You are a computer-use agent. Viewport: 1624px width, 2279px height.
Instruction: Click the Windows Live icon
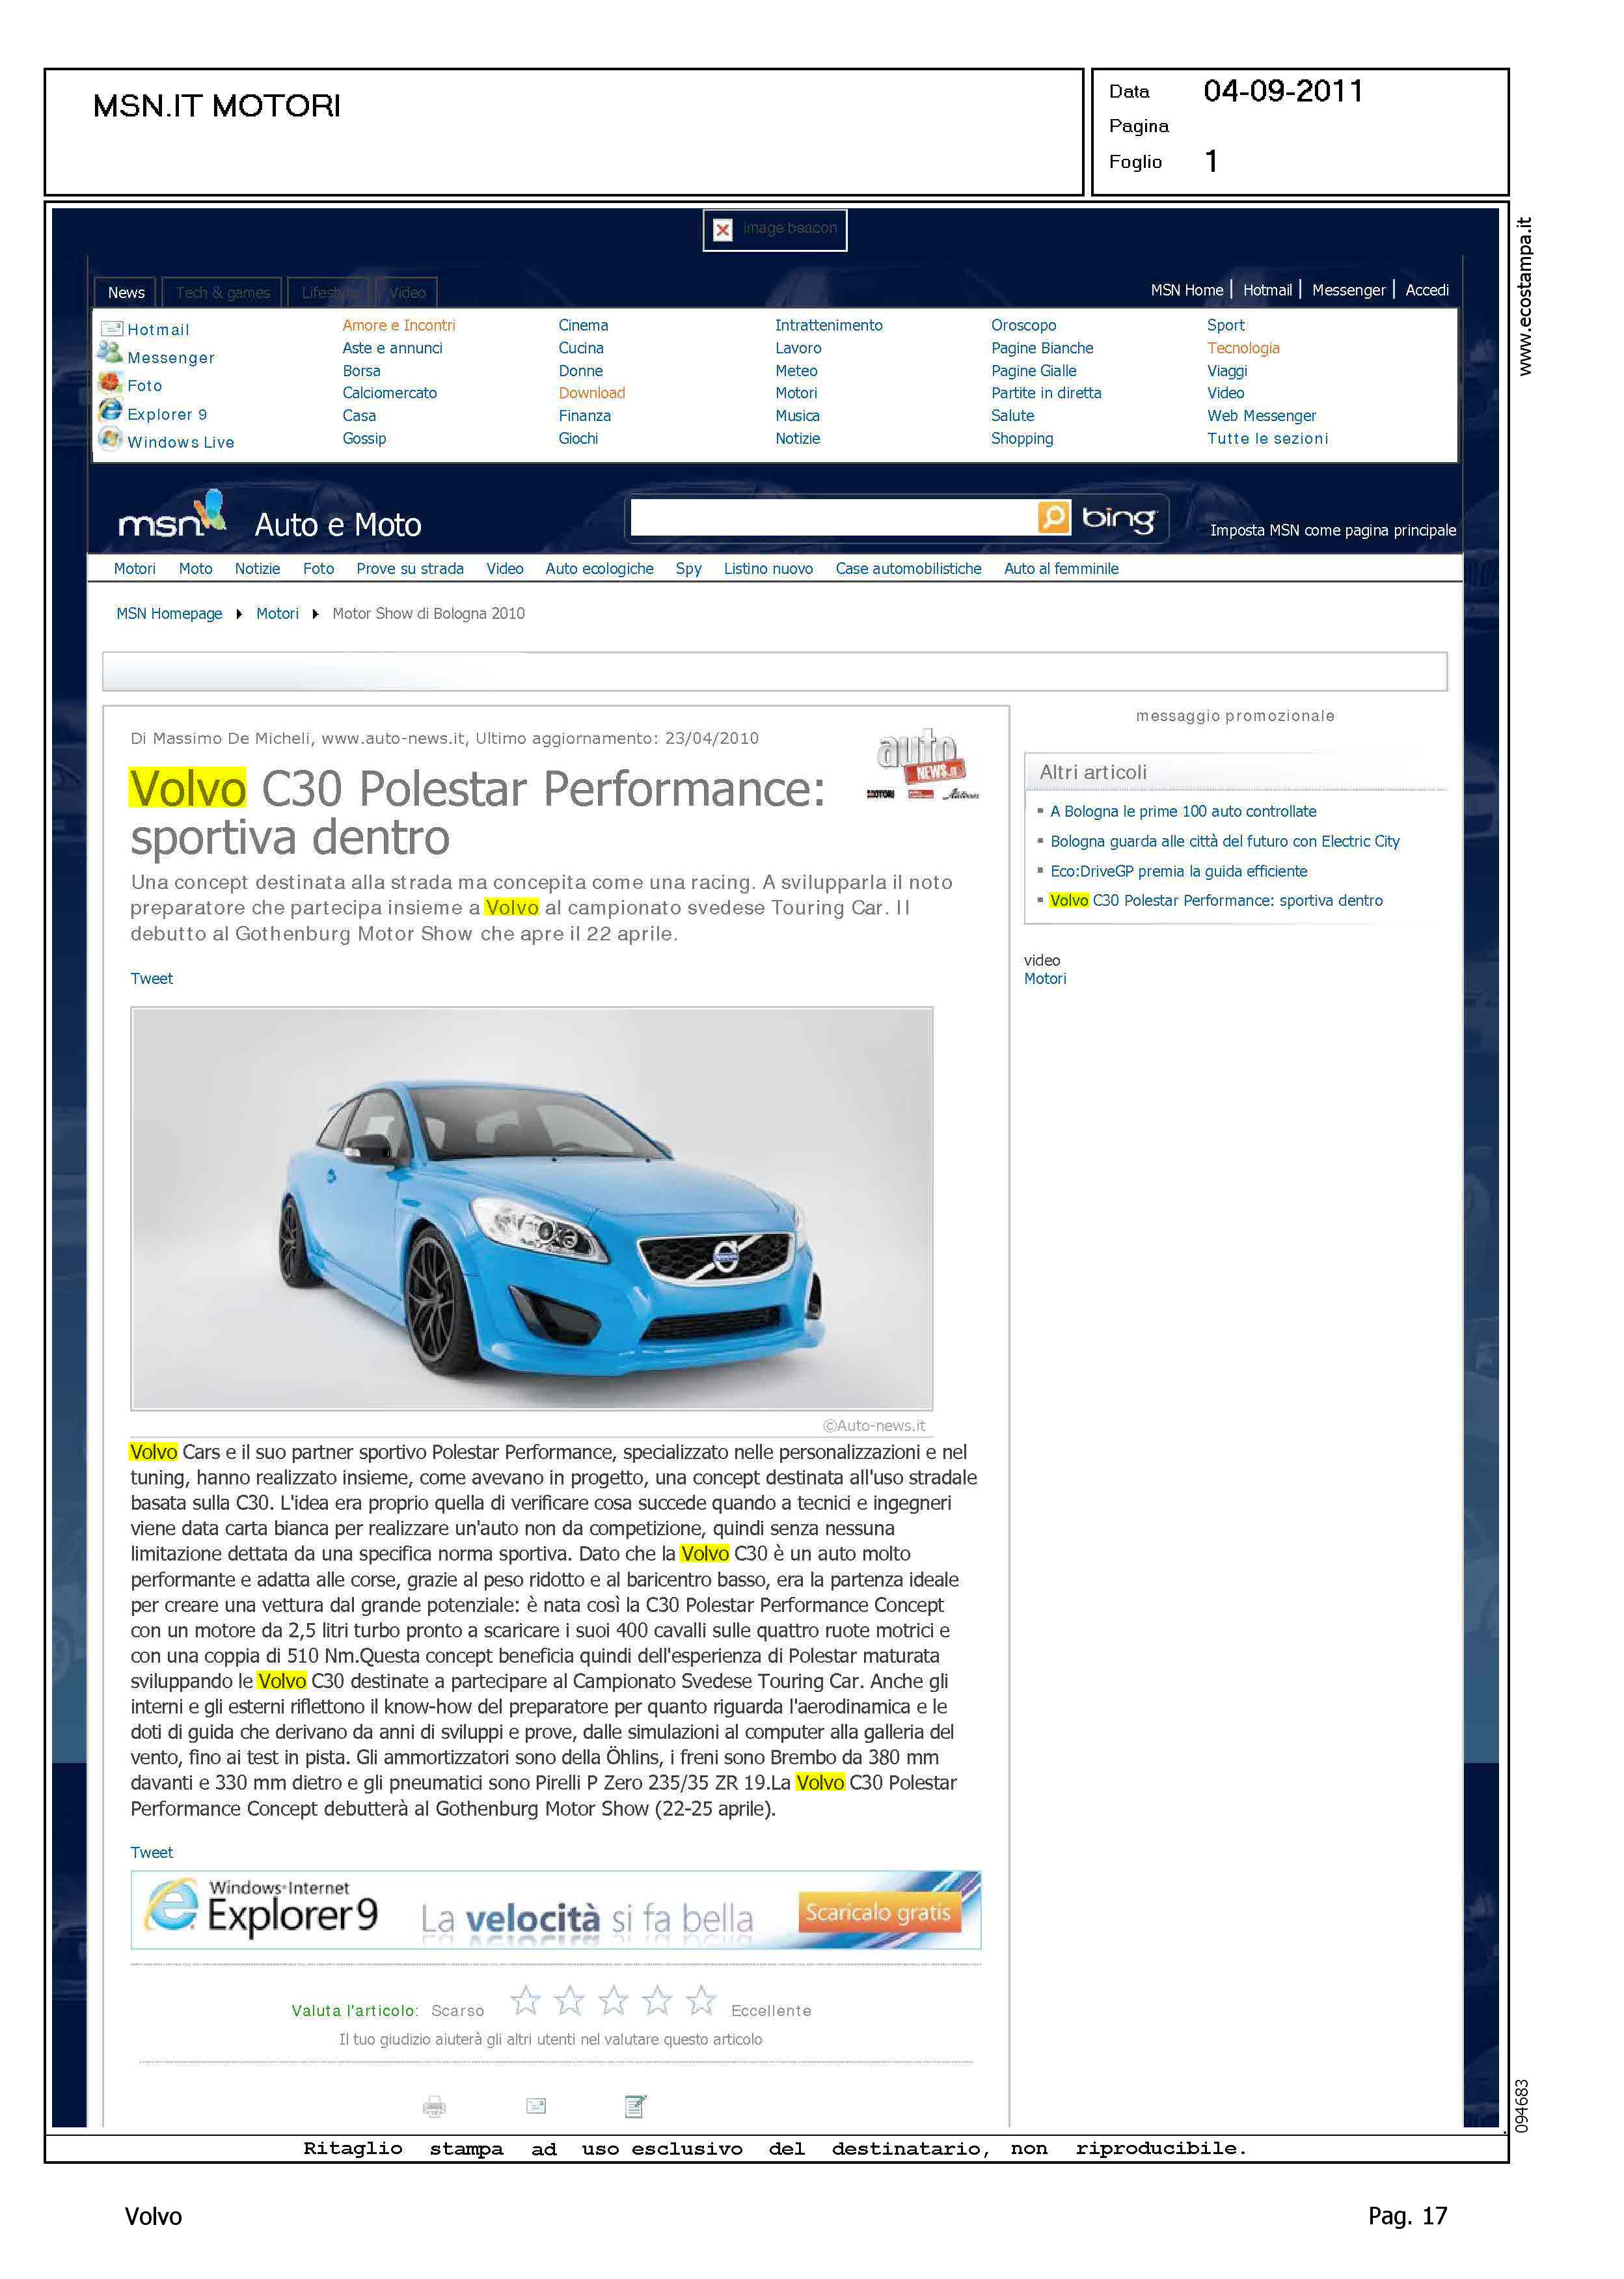point(110,439)
